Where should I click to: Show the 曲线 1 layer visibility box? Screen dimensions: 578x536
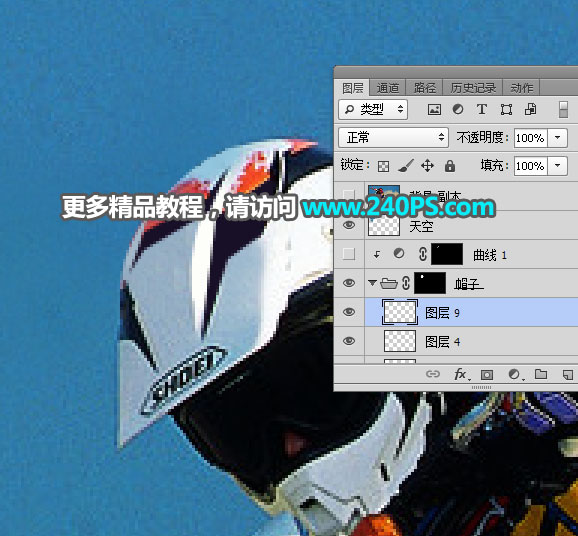[x=349, y=254]
